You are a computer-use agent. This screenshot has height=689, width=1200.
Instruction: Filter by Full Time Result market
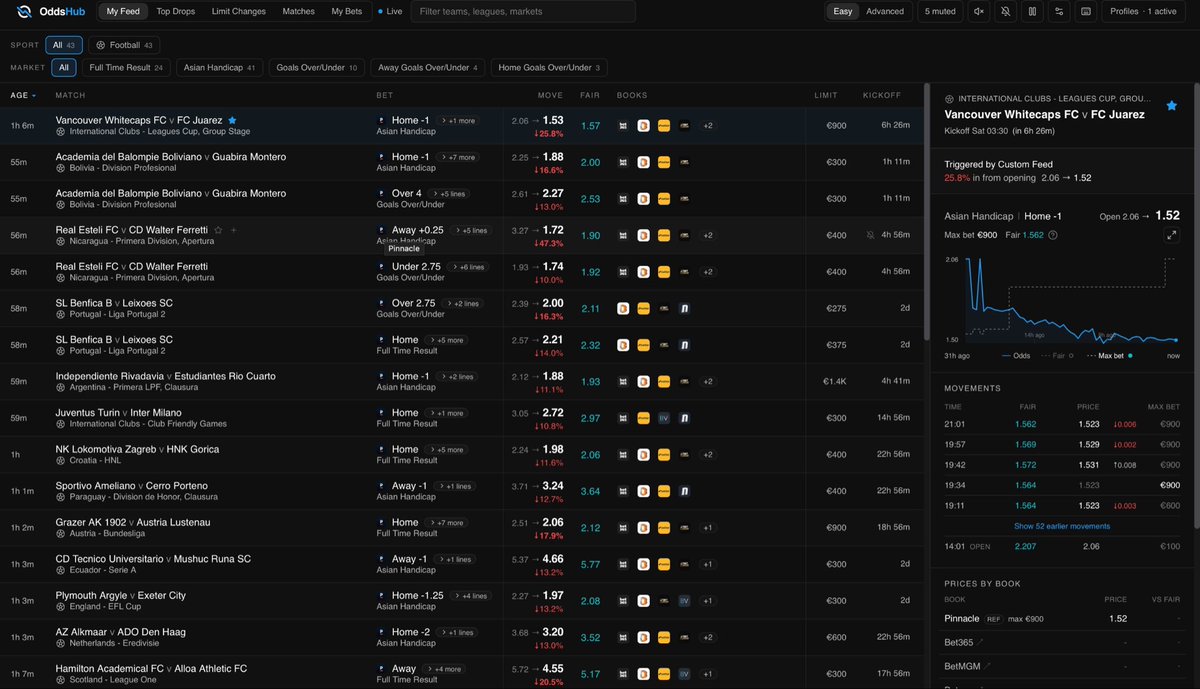tap(127, 68)
